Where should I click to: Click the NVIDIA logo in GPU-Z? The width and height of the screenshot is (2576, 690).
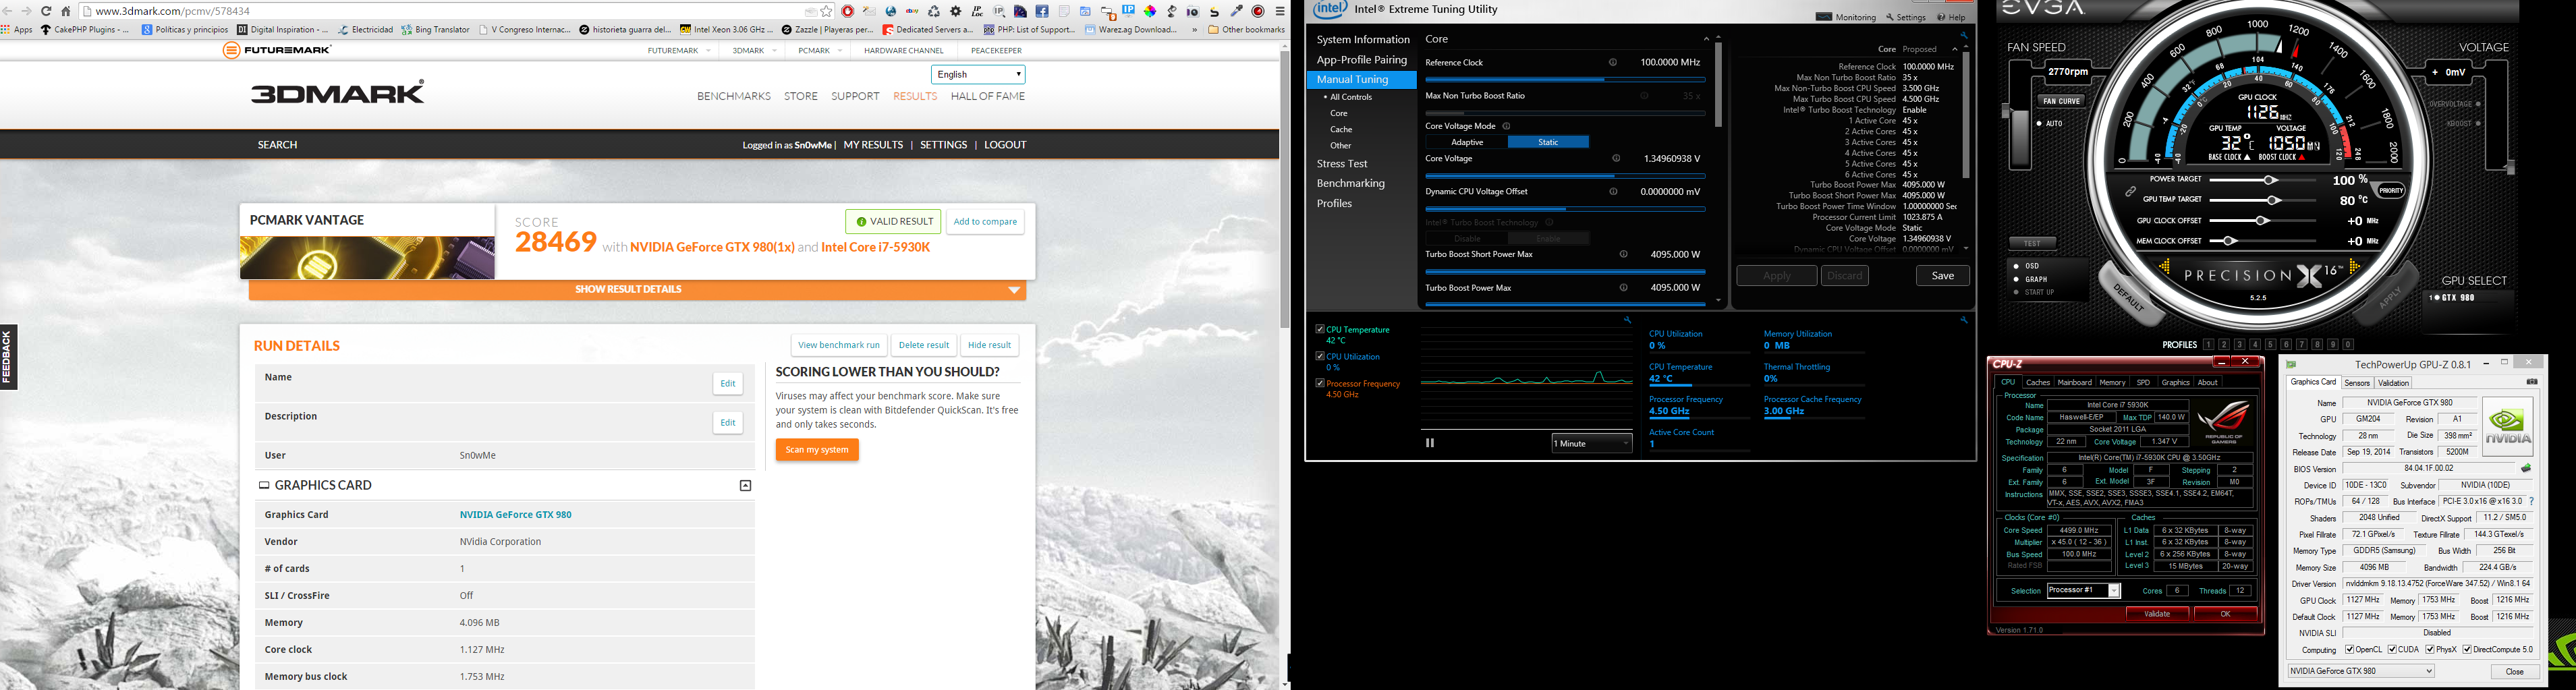point(2507,427)
